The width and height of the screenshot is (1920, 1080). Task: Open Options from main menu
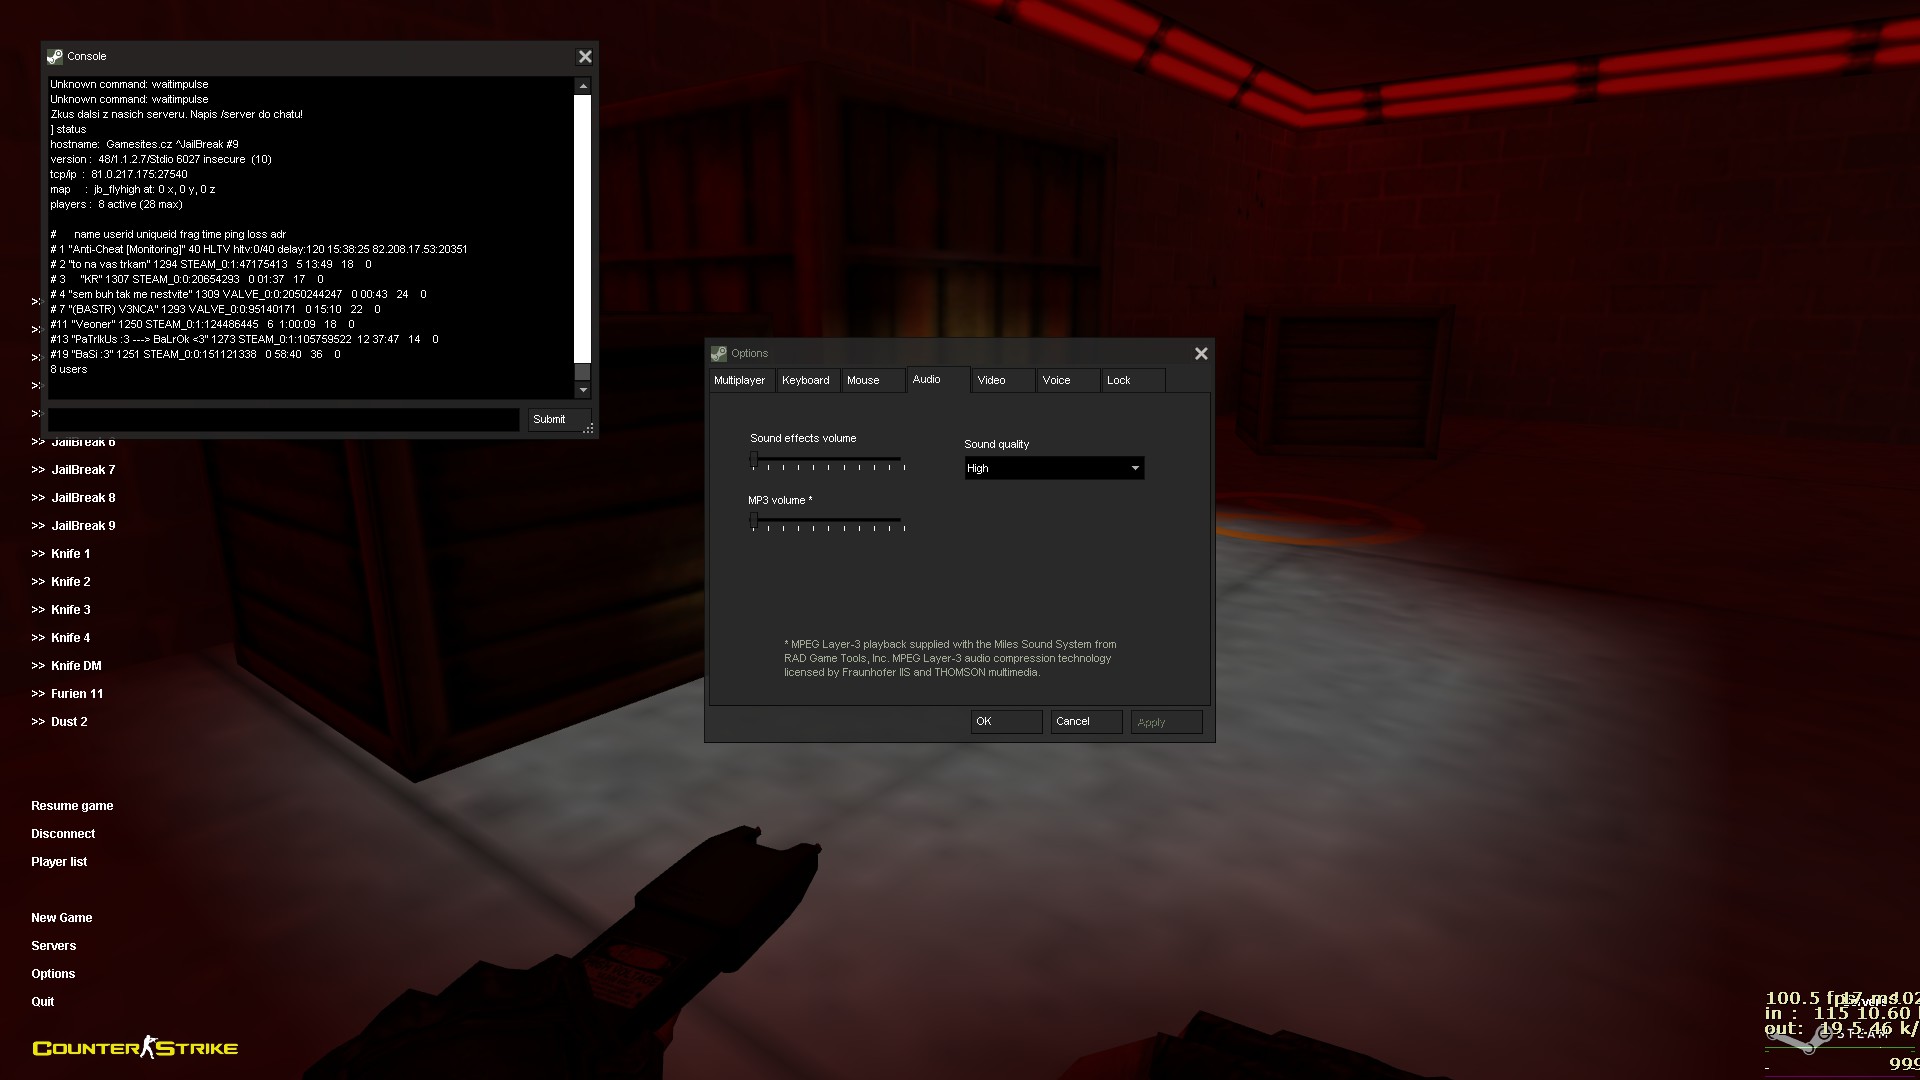point(53,974)
